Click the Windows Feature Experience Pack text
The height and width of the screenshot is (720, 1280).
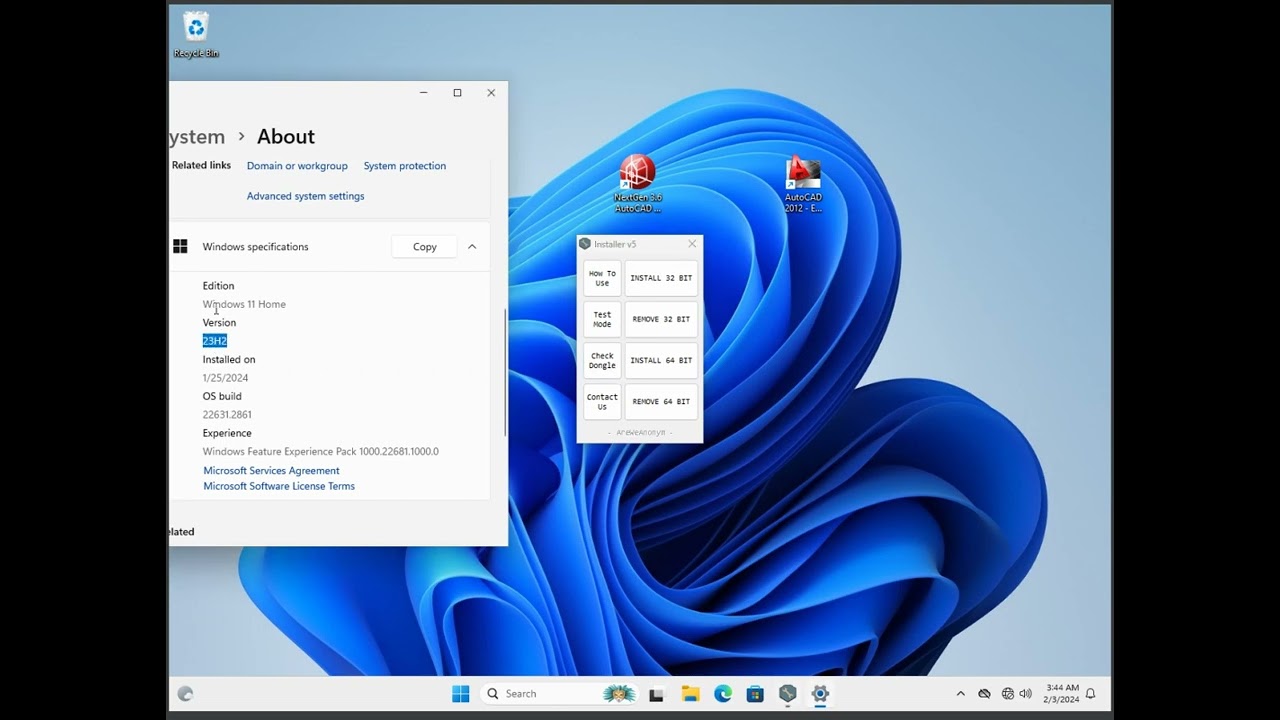(321, 452)
